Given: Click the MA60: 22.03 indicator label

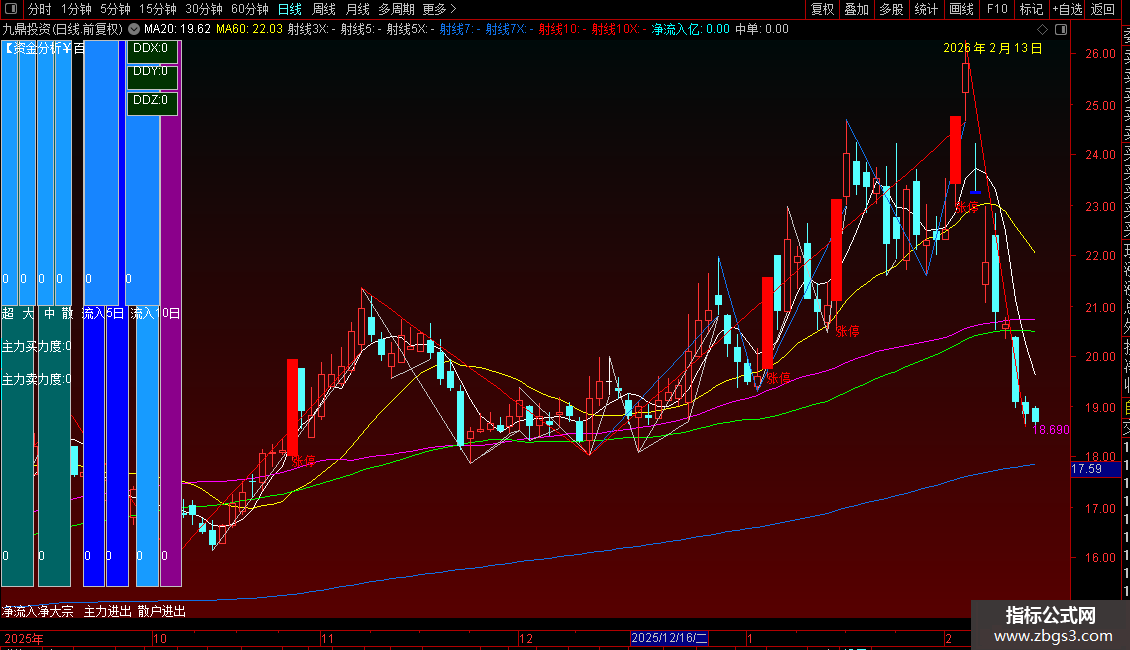Looking at the screenshot, I should tap(249, 29).
